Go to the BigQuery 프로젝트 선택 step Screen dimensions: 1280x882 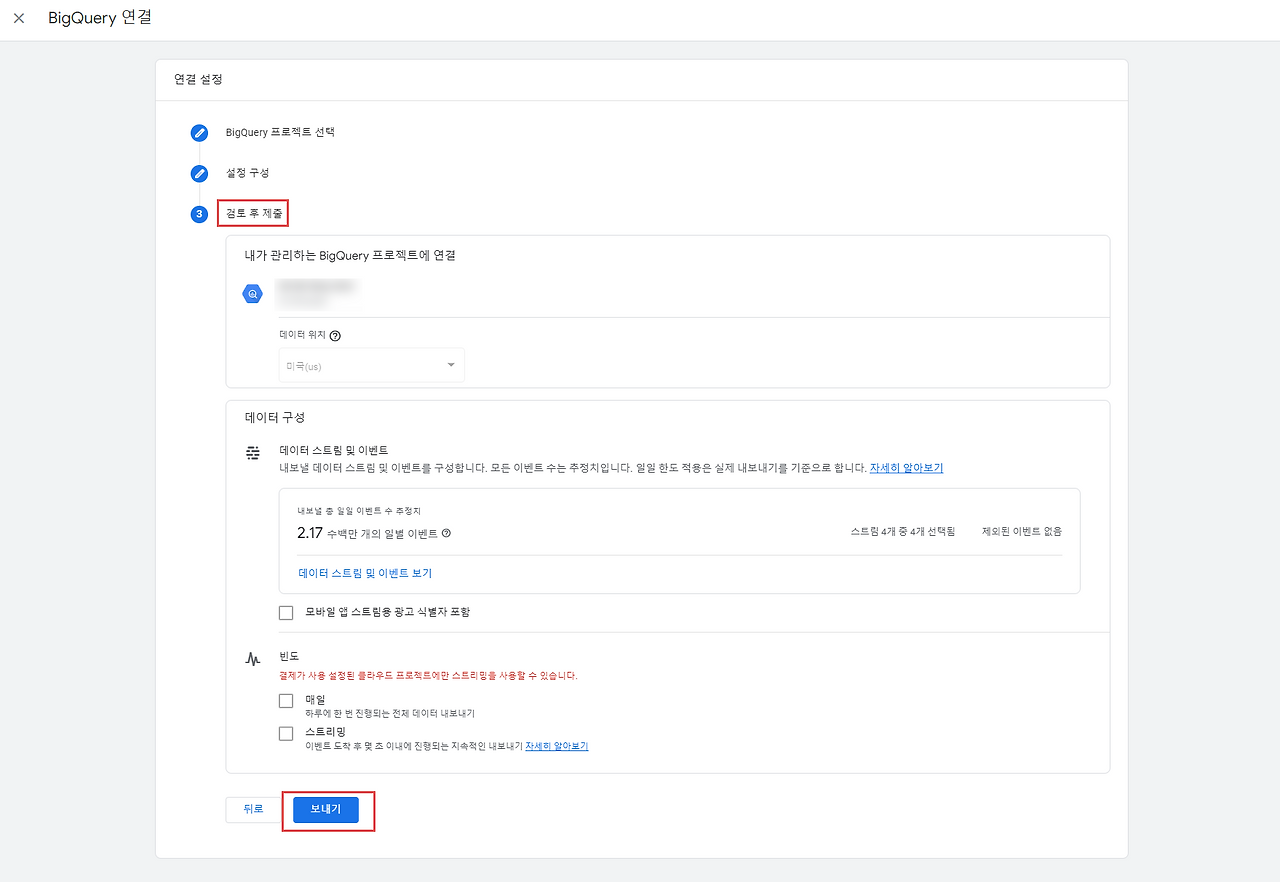tap(280, 132)
